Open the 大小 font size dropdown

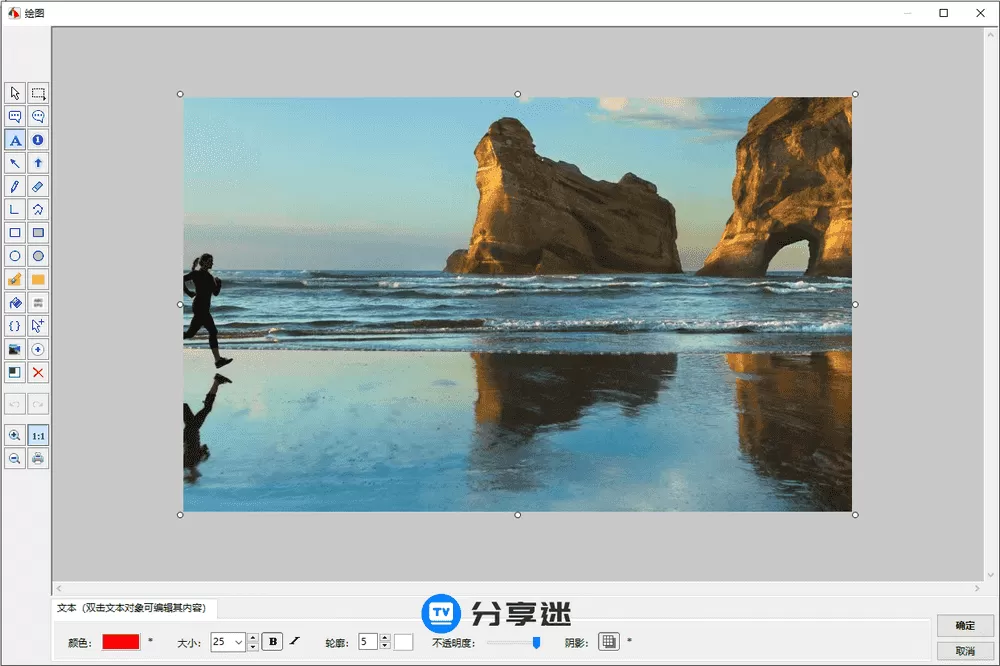pyautogui.click(x=238, y=641)
